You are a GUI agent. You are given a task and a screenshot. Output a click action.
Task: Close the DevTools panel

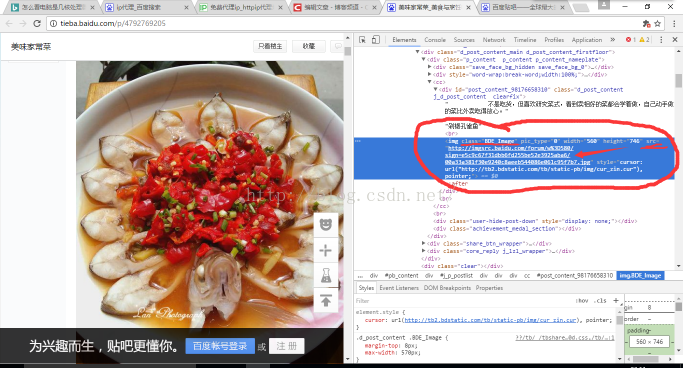[675, 40]
